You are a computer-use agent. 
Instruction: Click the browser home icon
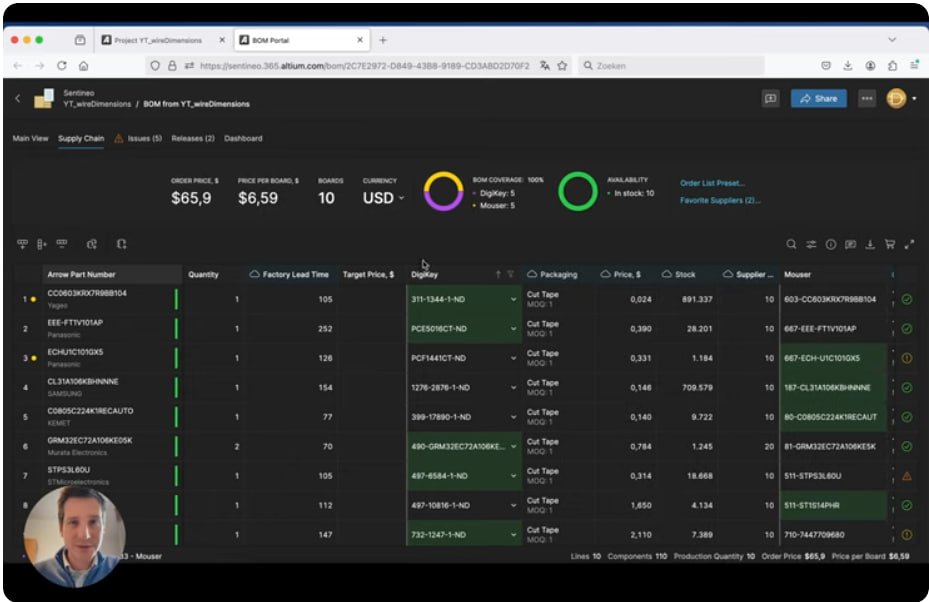point(84,66)
